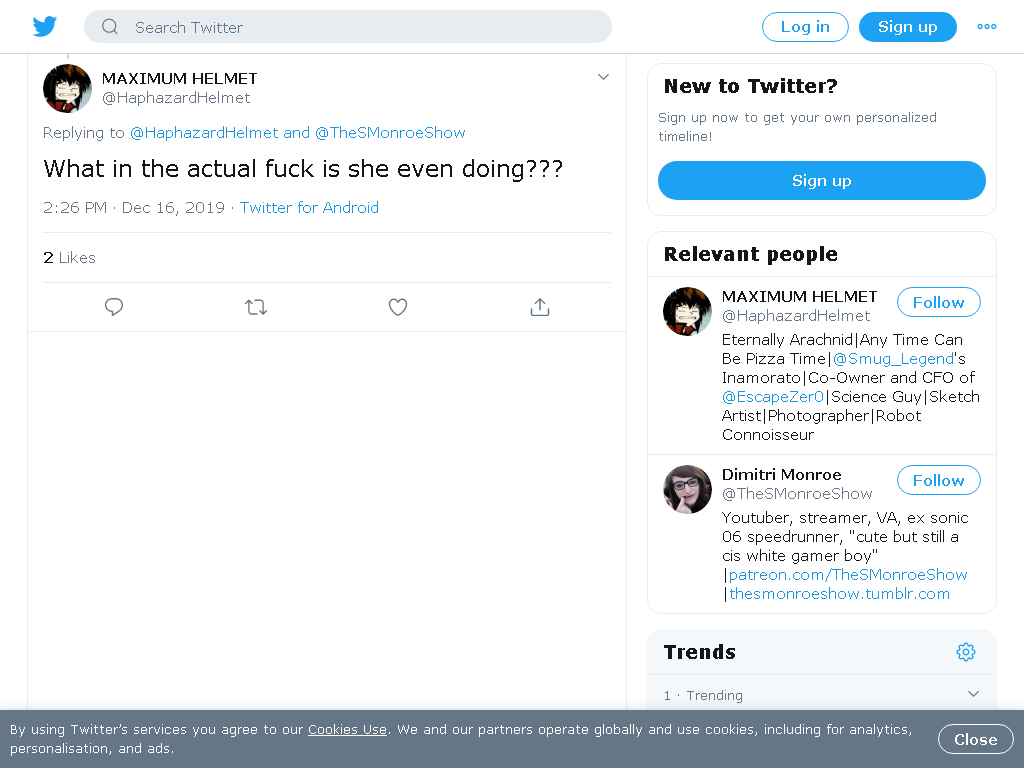1024x768 pixels.
Task: Click the Log in button
Action: pos(805,27)
